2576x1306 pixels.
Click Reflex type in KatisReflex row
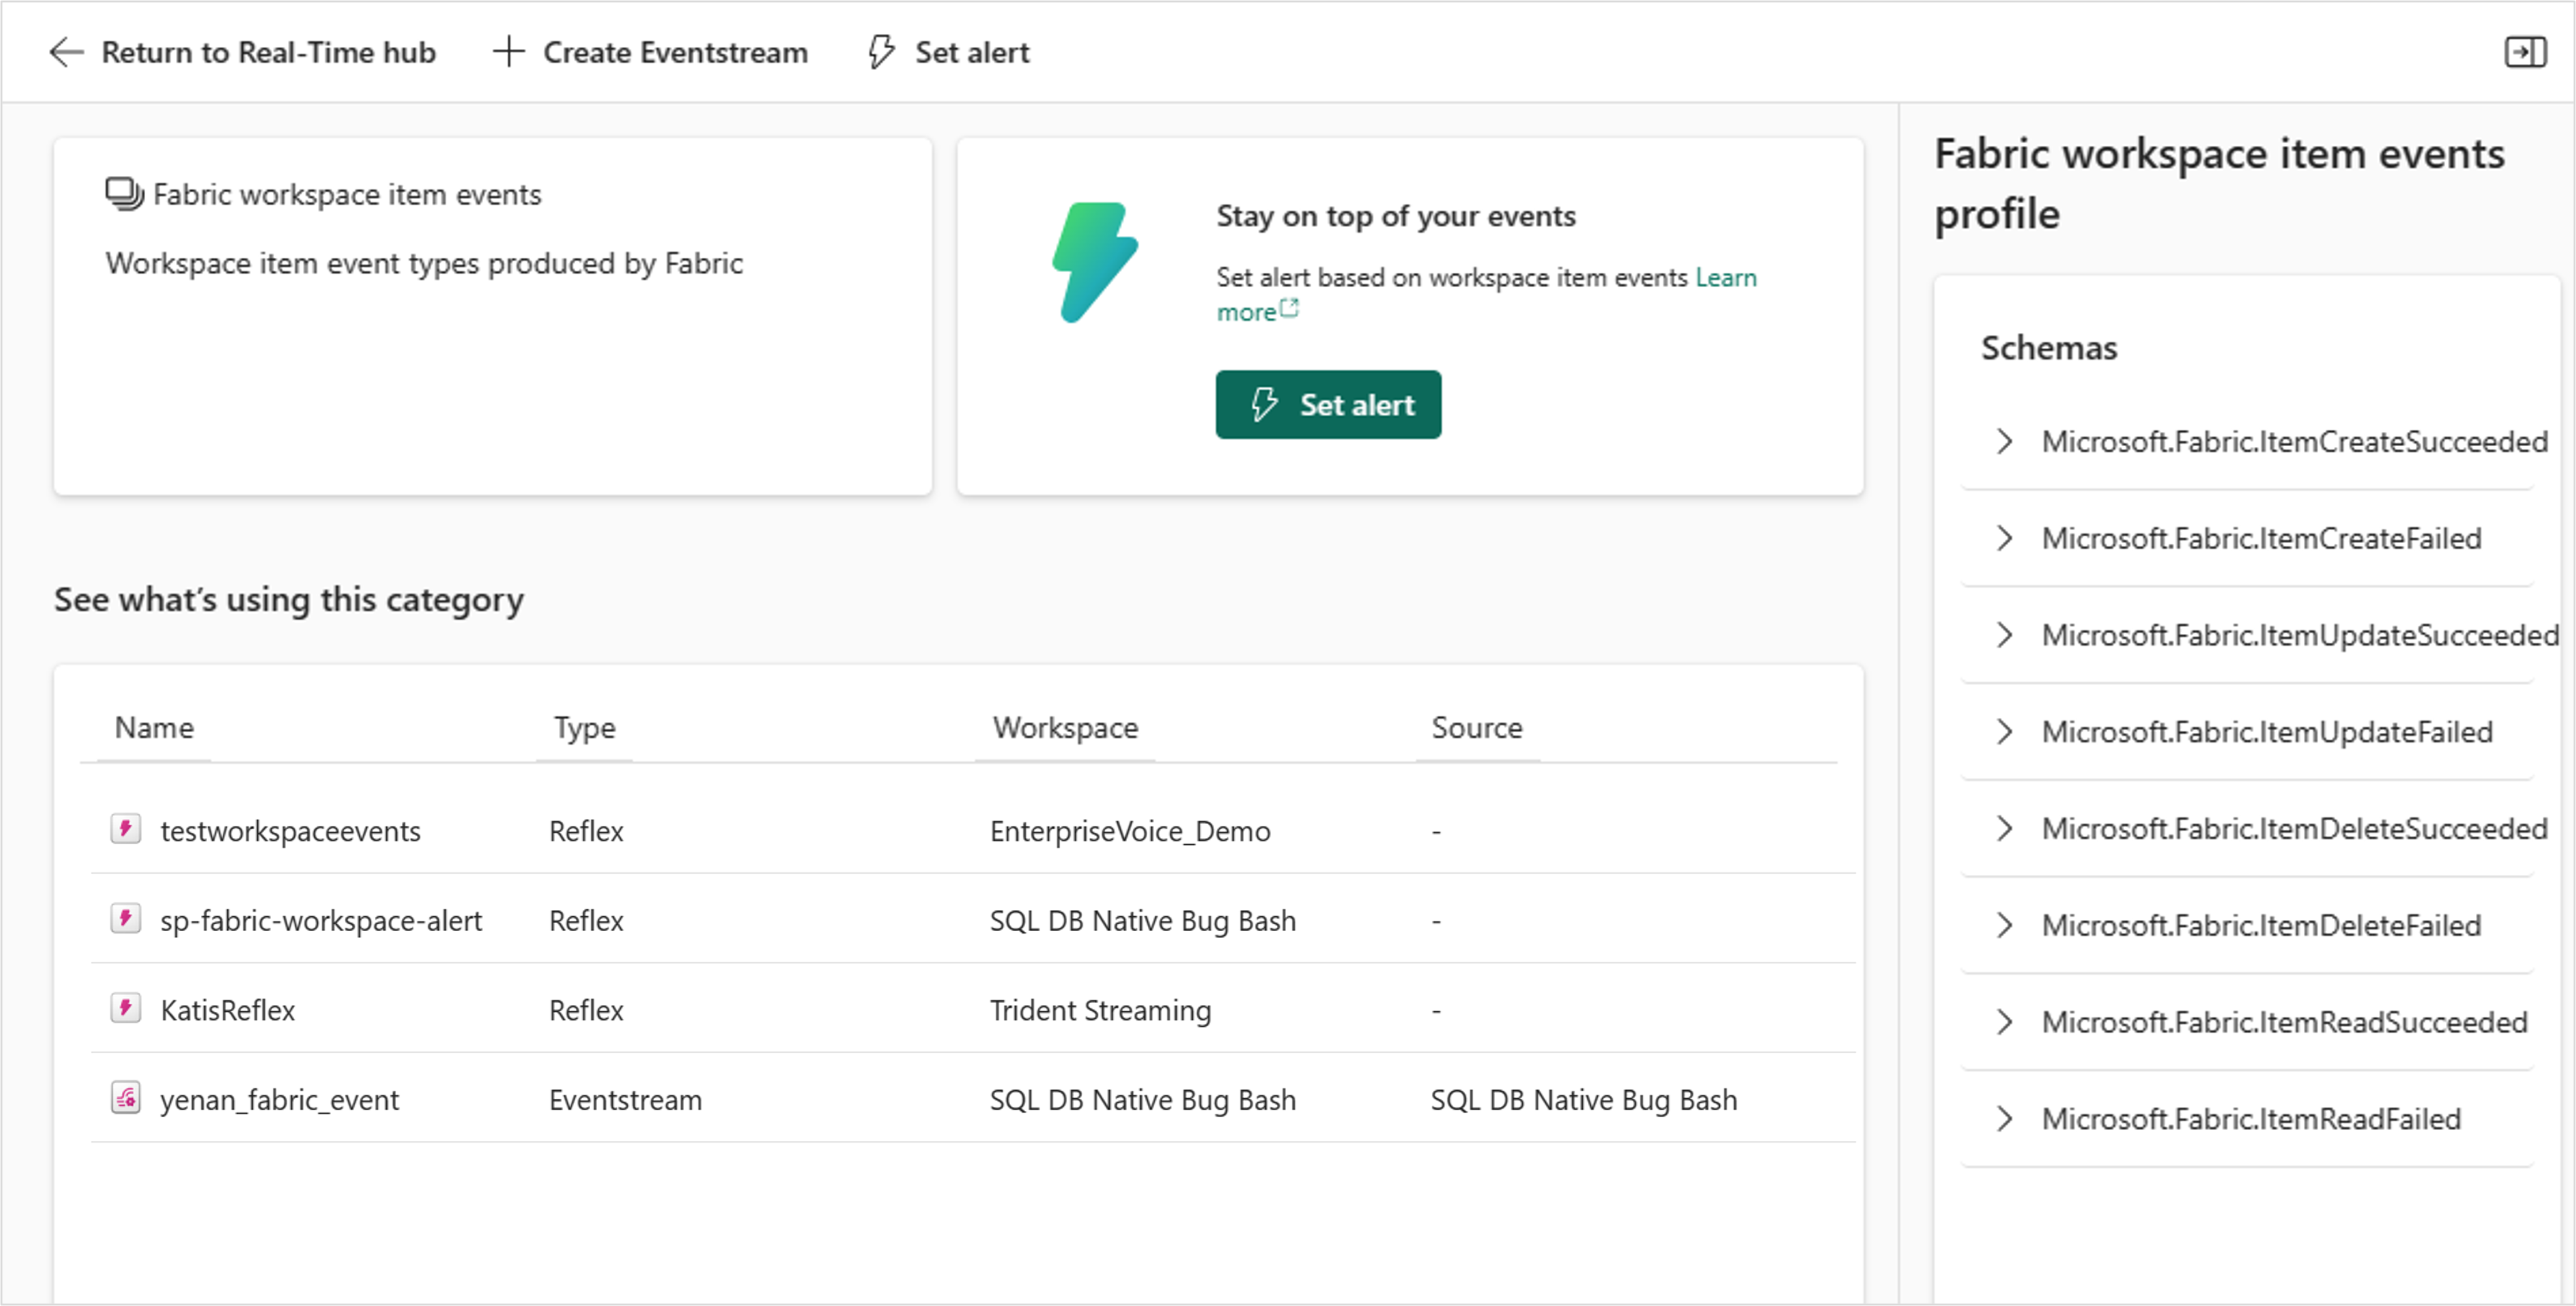tap(586, 1010)
